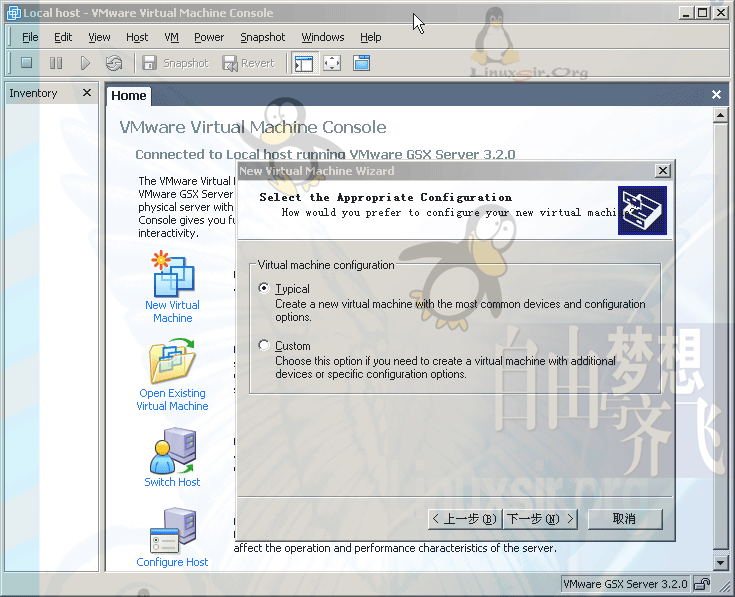Minimize the VMware console window
735x597 pixels.
click(687, 13)
